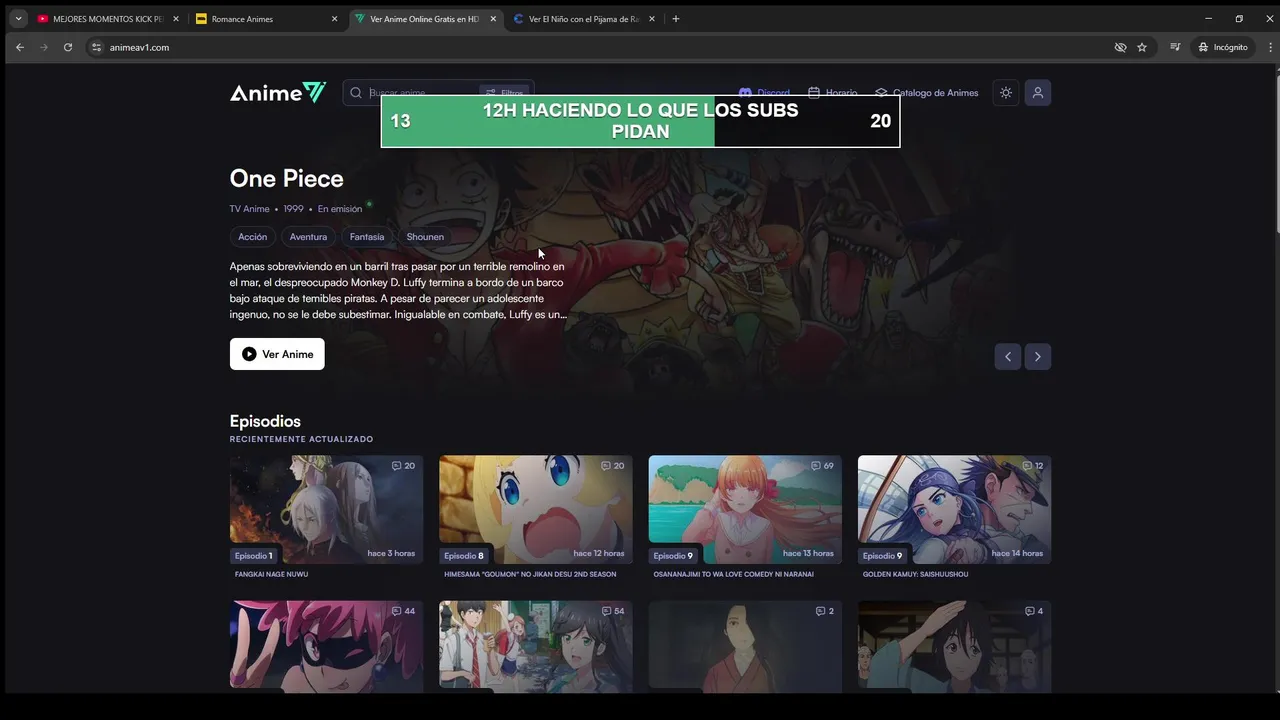
Task: Open the Chrome three-dot menu
Action: point(1270,47)
